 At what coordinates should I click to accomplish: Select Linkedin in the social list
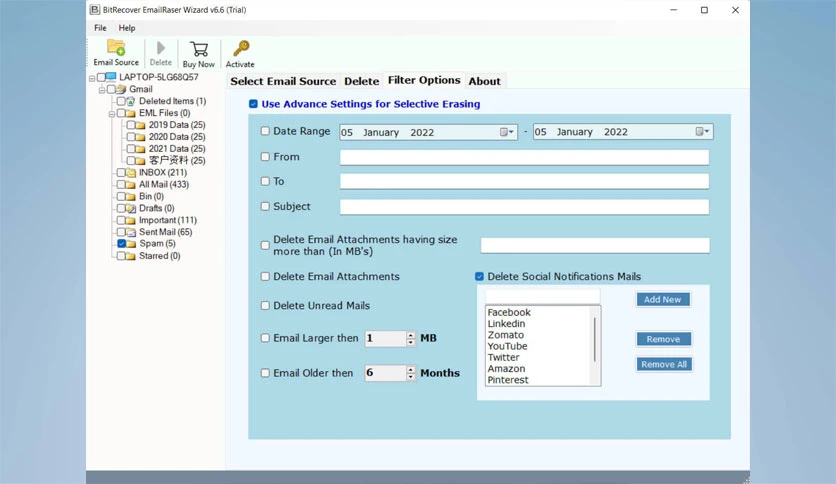[507, 324]
